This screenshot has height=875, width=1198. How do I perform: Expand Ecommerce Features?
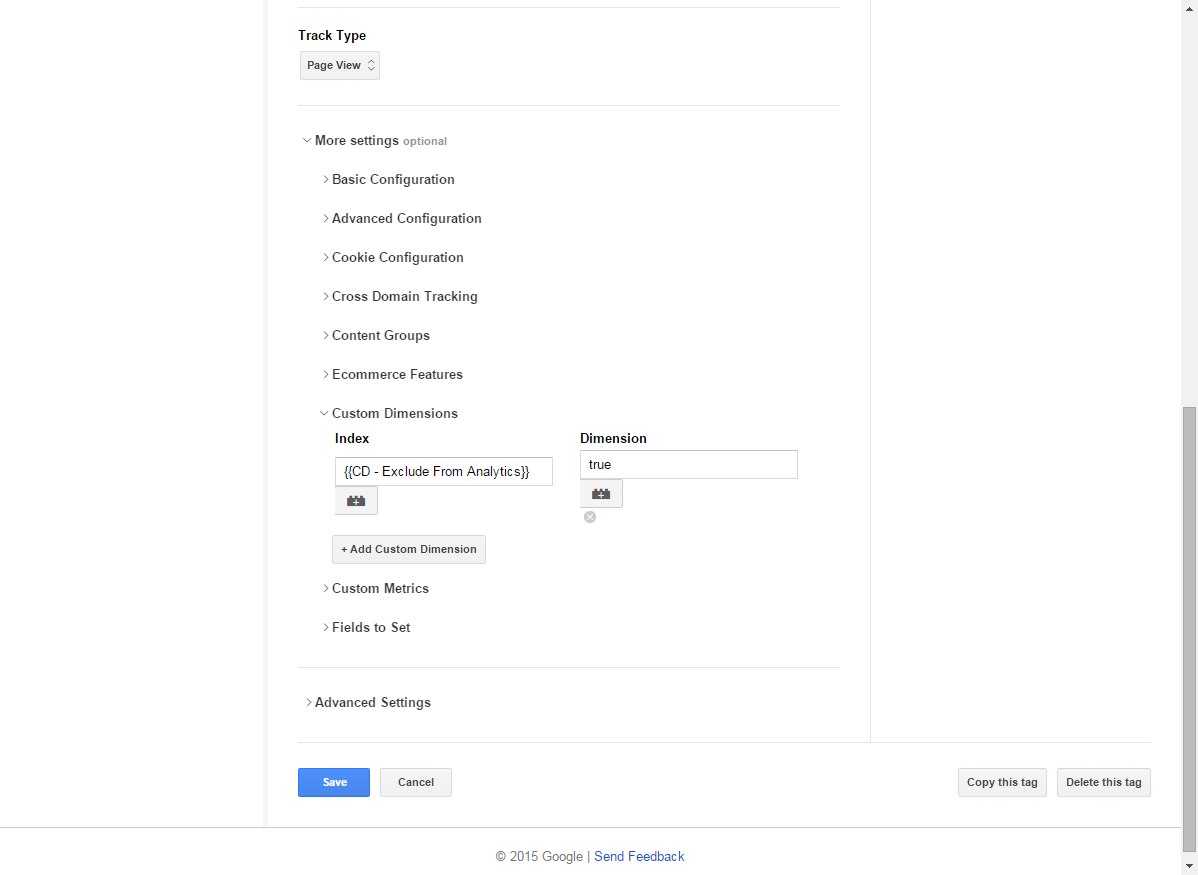click(397, 374)
